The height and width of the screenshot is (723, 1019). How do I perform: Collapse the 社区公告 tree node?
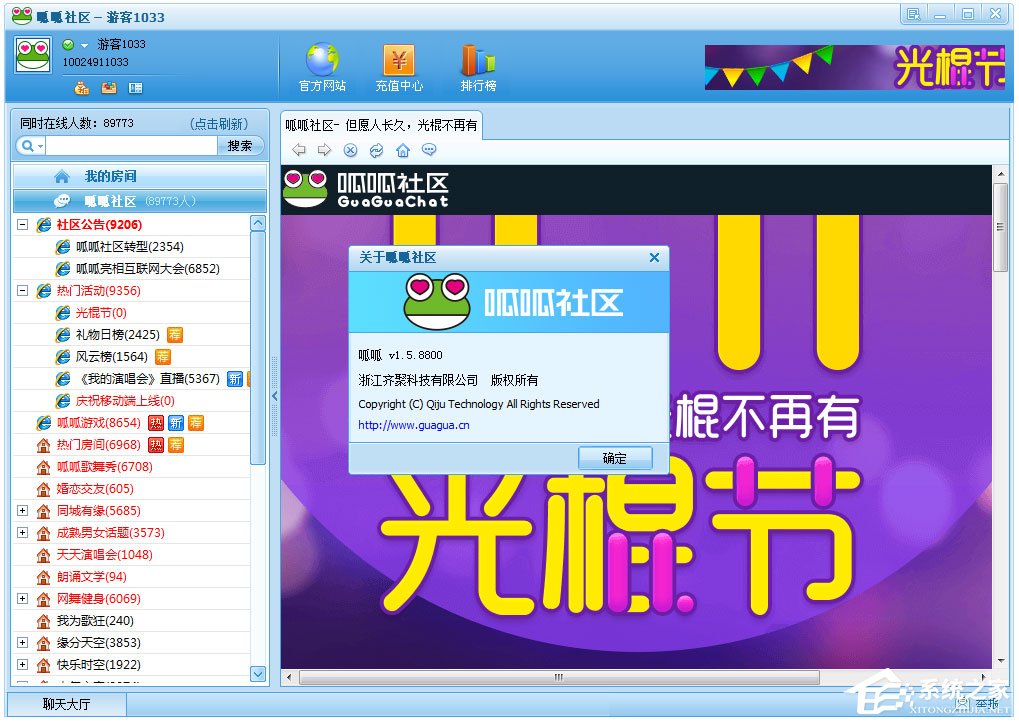22,225
